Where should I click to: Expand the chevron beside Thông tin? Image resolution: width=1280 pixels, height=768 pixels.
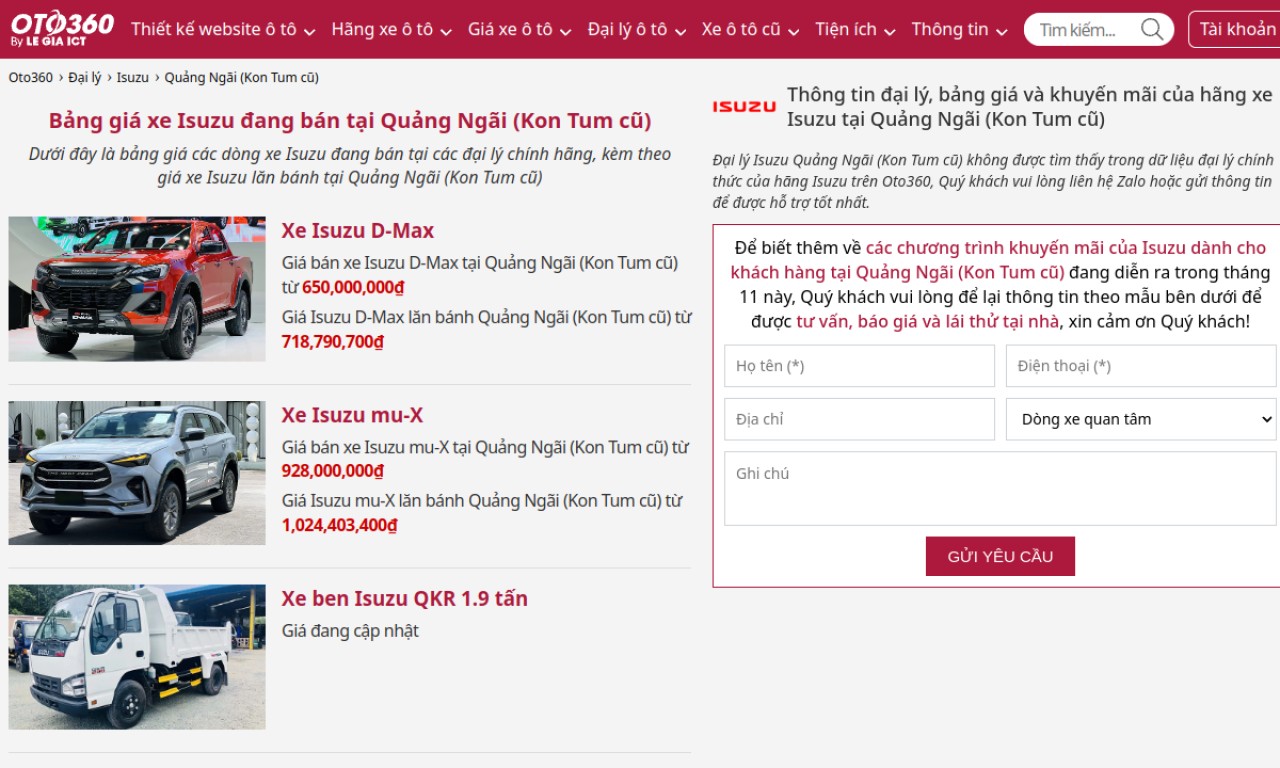pos(1001,31)
